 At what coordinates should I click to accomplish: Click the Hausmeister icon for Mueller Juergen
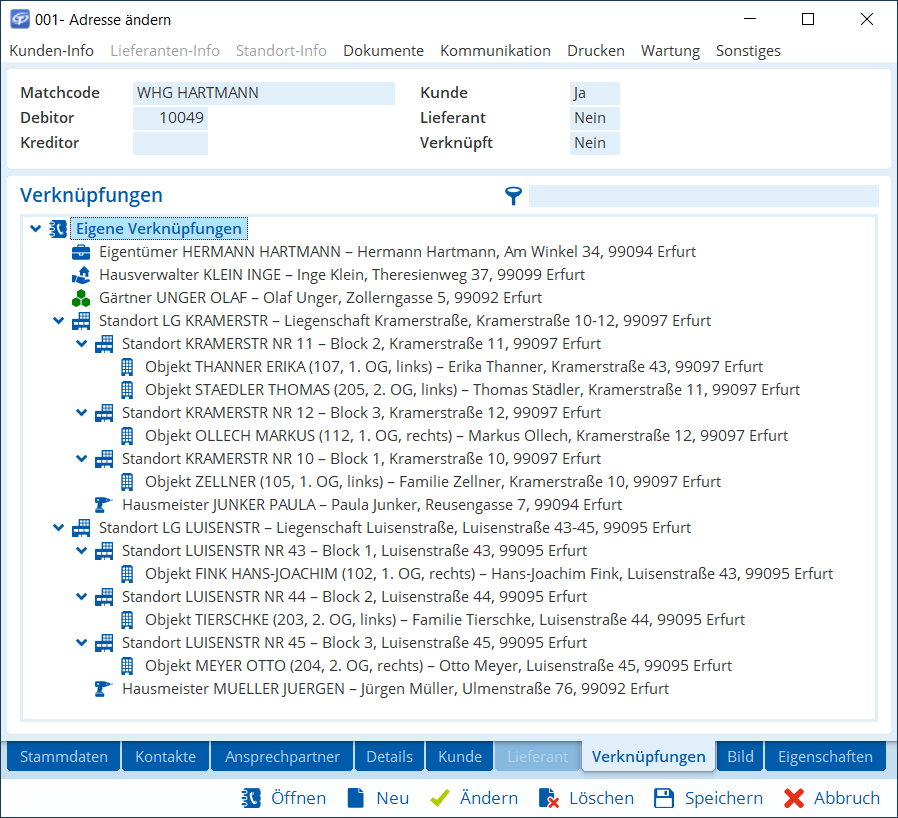coord(103,689)
